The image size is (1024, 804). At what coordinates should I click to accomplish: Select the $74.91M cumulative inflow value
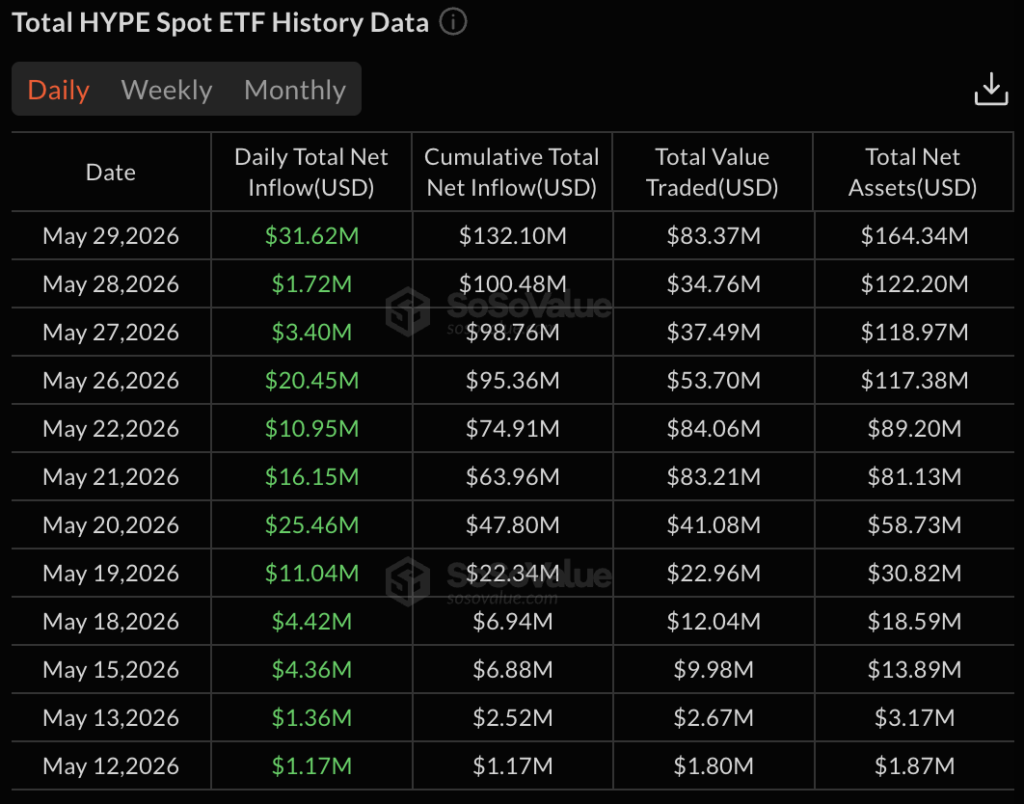click(x=512, y=429)
